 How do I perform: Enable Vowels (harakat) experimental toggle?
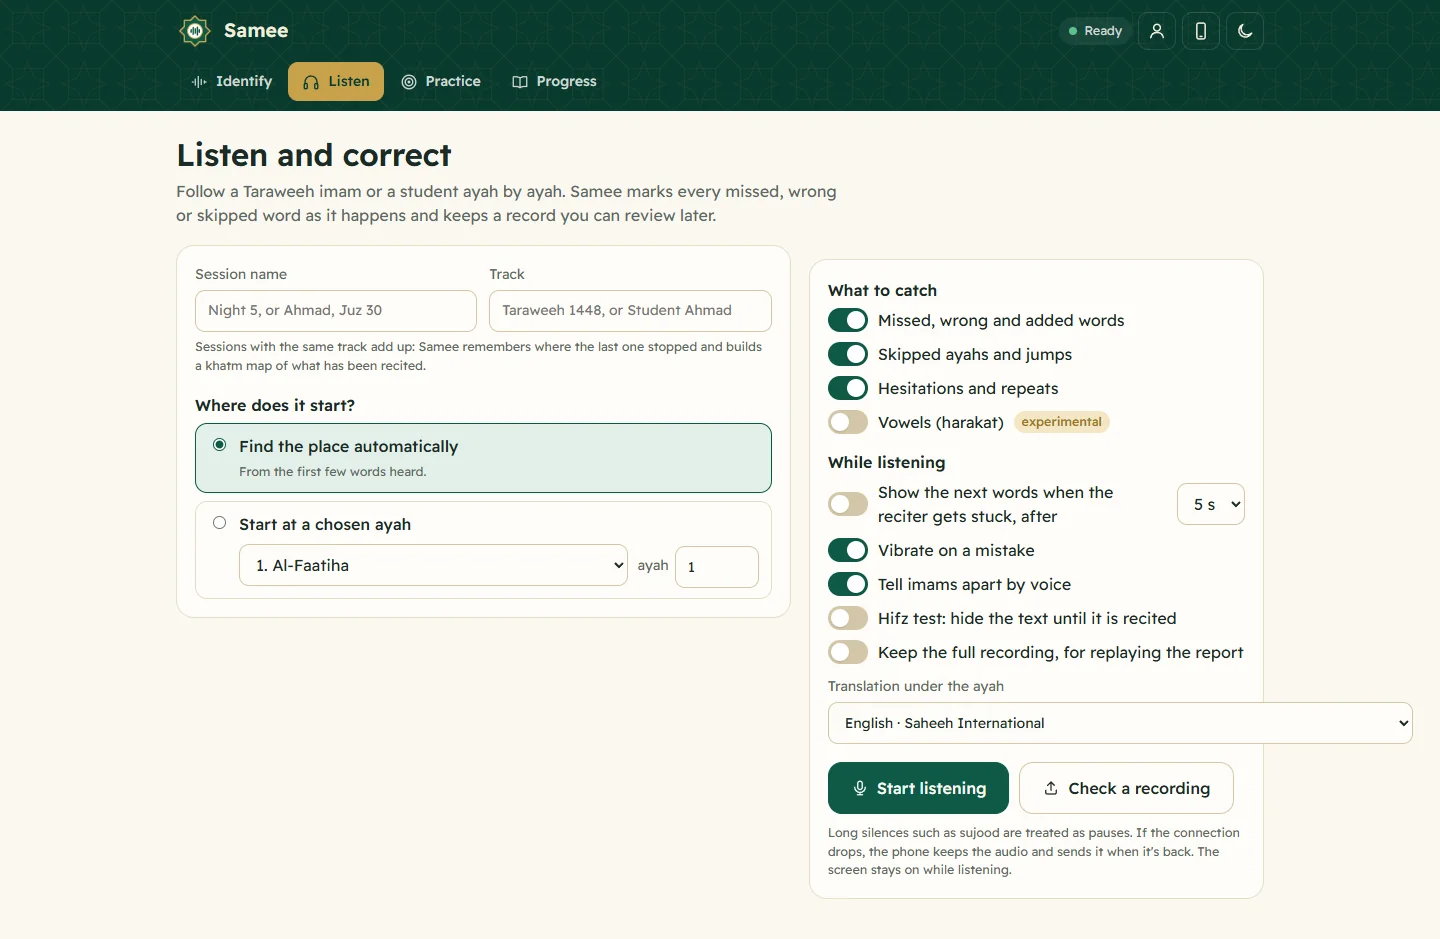coord(848,422)
